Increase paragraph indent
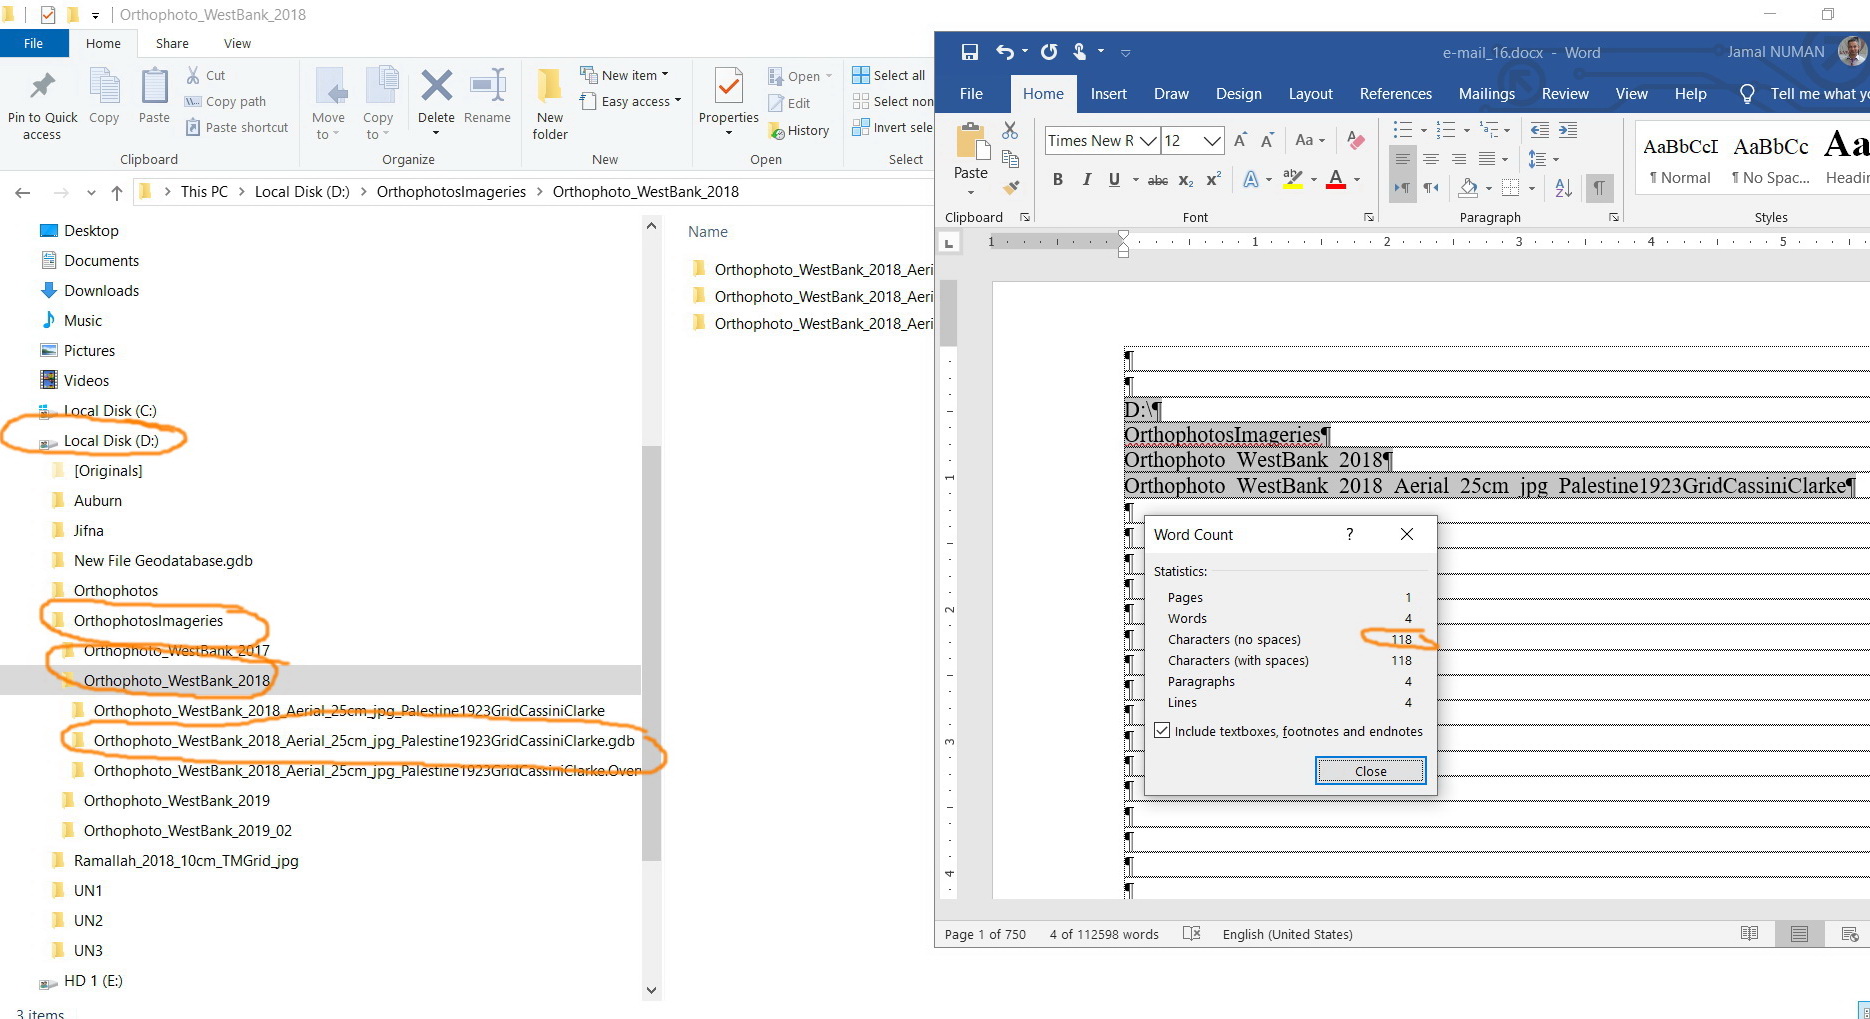Screen dimensions: 1870x1019 click(x=1568, y=130)
